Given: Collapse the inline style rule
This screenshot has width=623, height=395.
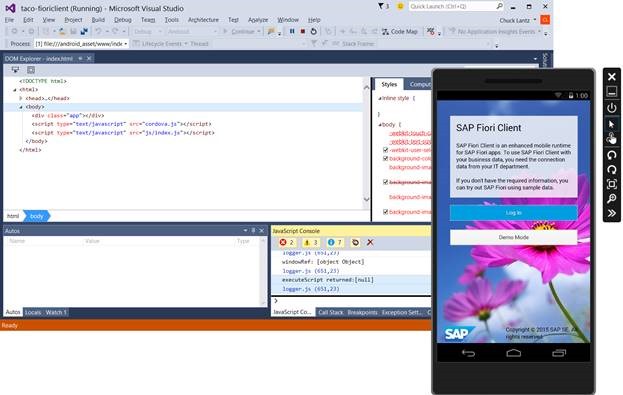Looking at the screenshot, I should 379,98.
